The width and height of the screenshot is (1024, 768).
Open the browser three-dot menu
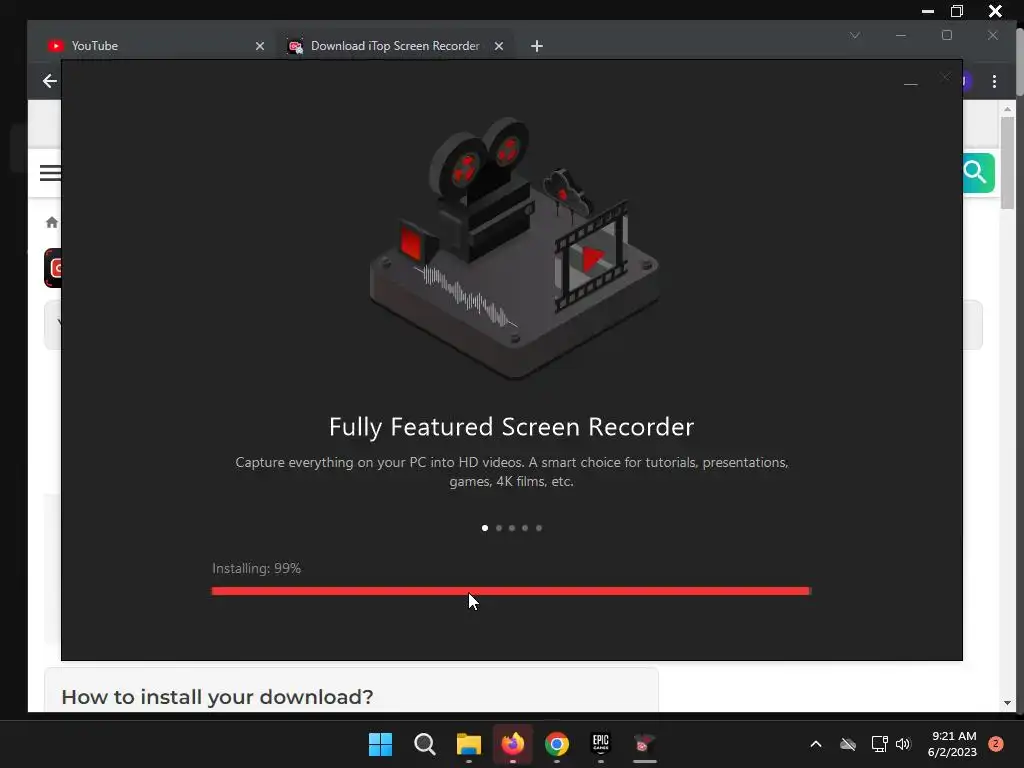(x=994, y=81)
